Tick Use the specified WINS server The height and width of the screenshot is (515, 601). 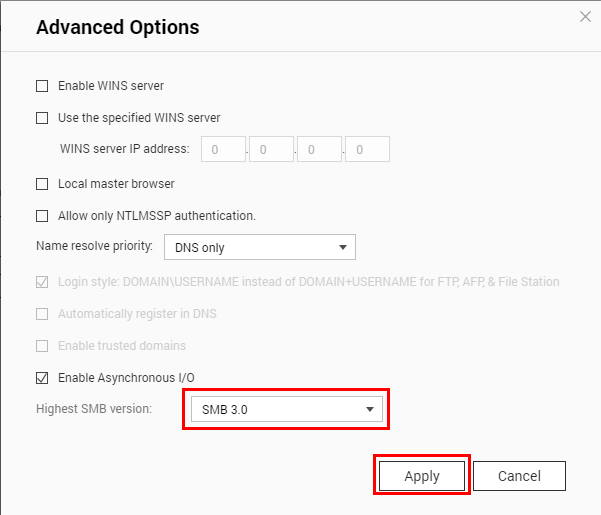[x=42, y=118]
